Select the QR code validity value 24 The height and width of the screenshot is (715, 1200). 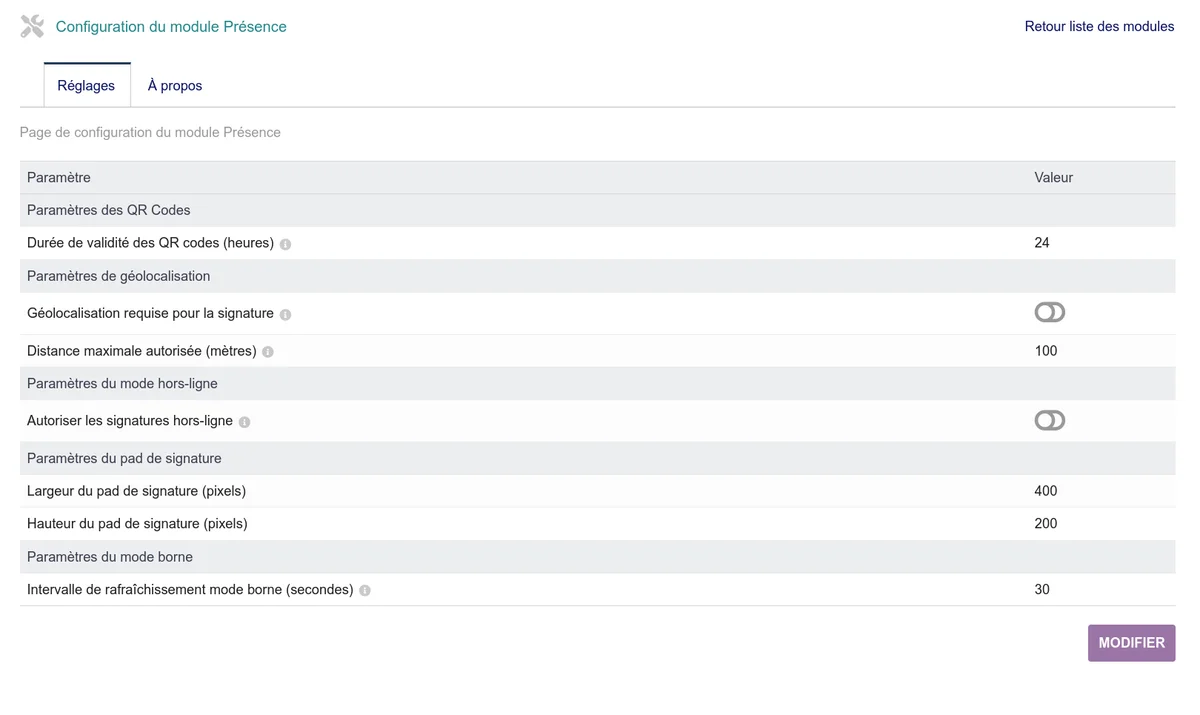[1042, 243]
